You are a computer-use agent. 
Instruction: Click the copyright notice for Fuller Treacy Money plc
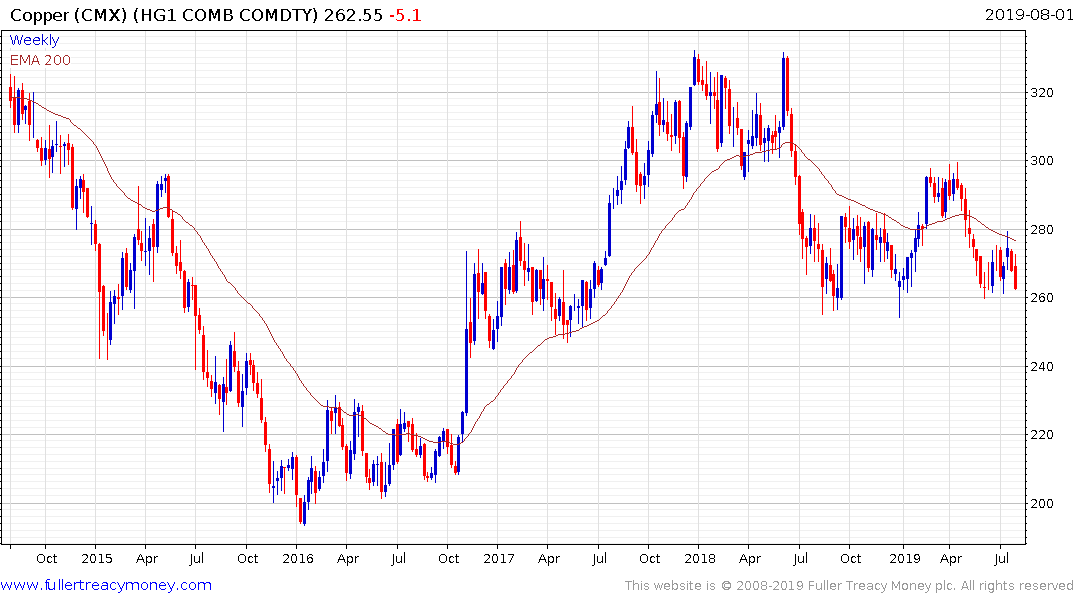click(849, 586)
